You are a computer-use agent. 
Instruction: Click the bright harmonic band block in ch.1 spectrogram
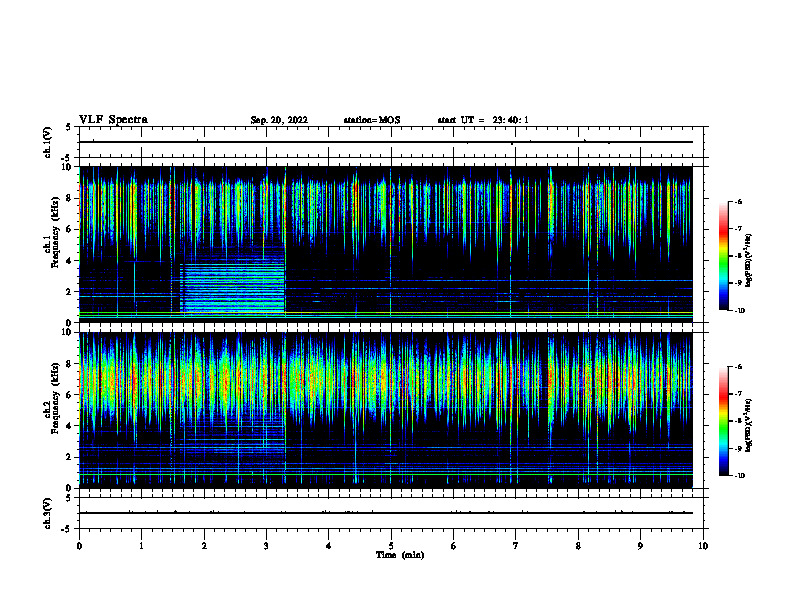click(x=233, y=287)
